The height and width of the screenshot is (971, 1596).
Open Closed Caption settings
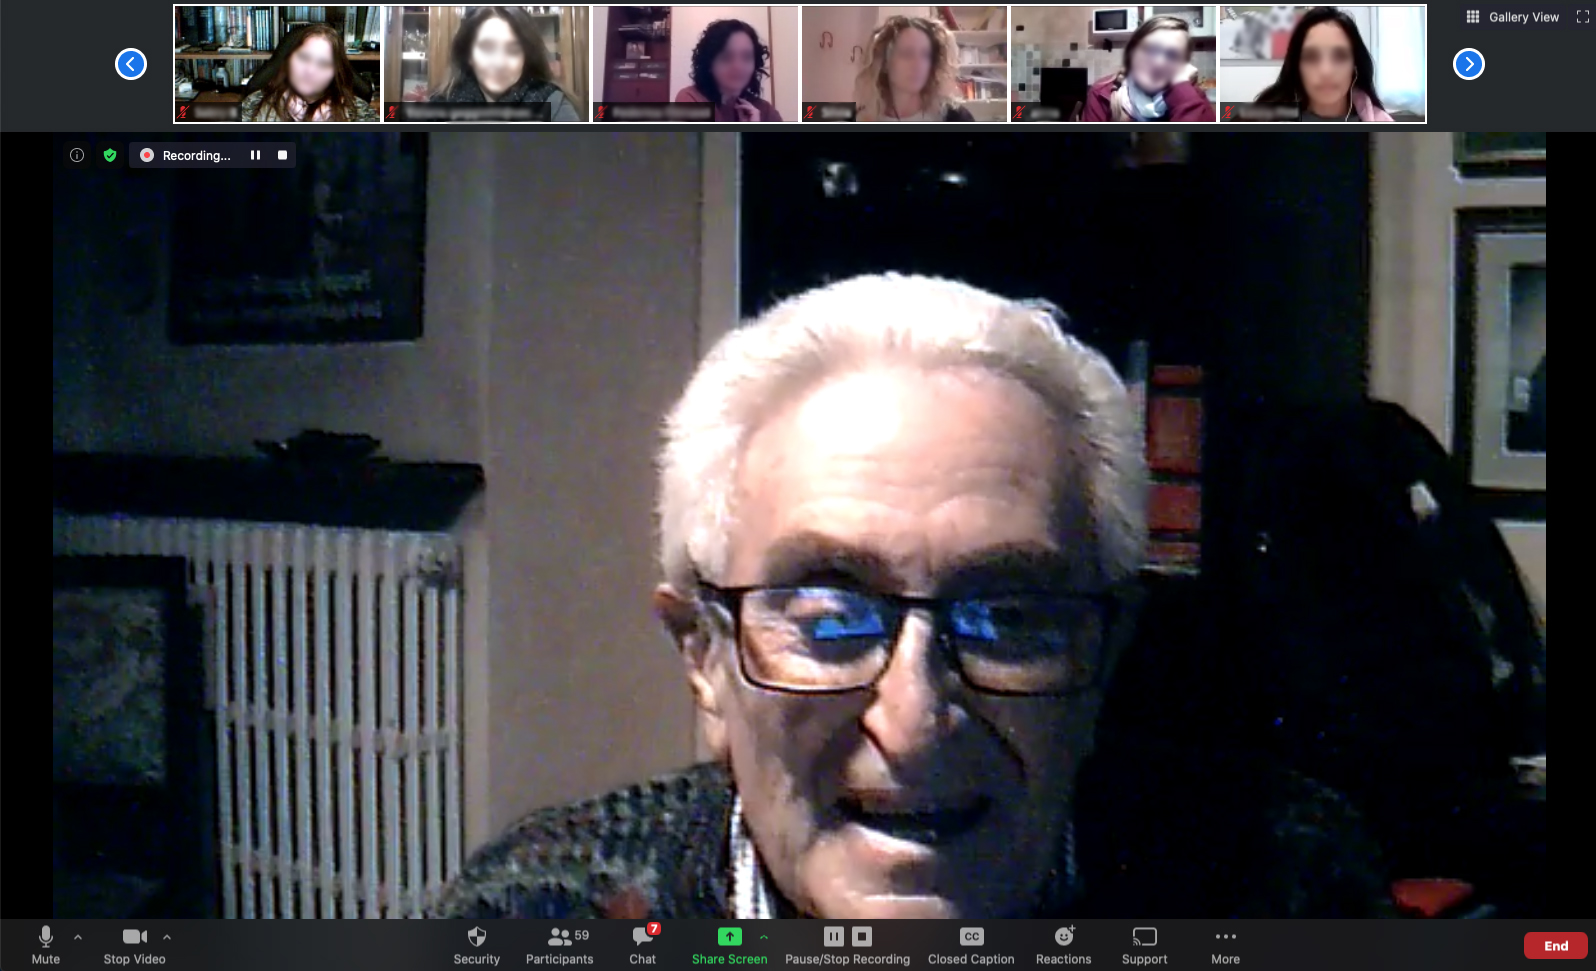[971, 945]
